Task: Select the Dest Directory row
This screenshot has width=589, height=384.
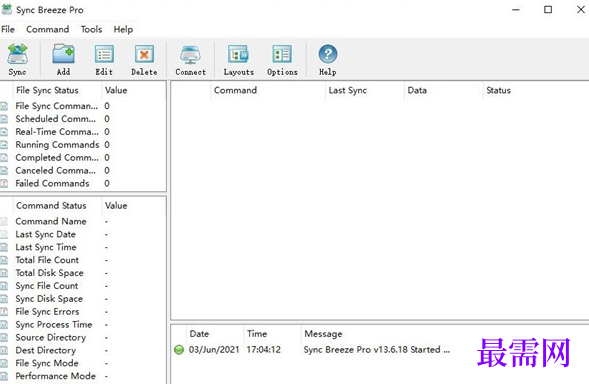Action: pyautogui.click(x=83, y=351)
